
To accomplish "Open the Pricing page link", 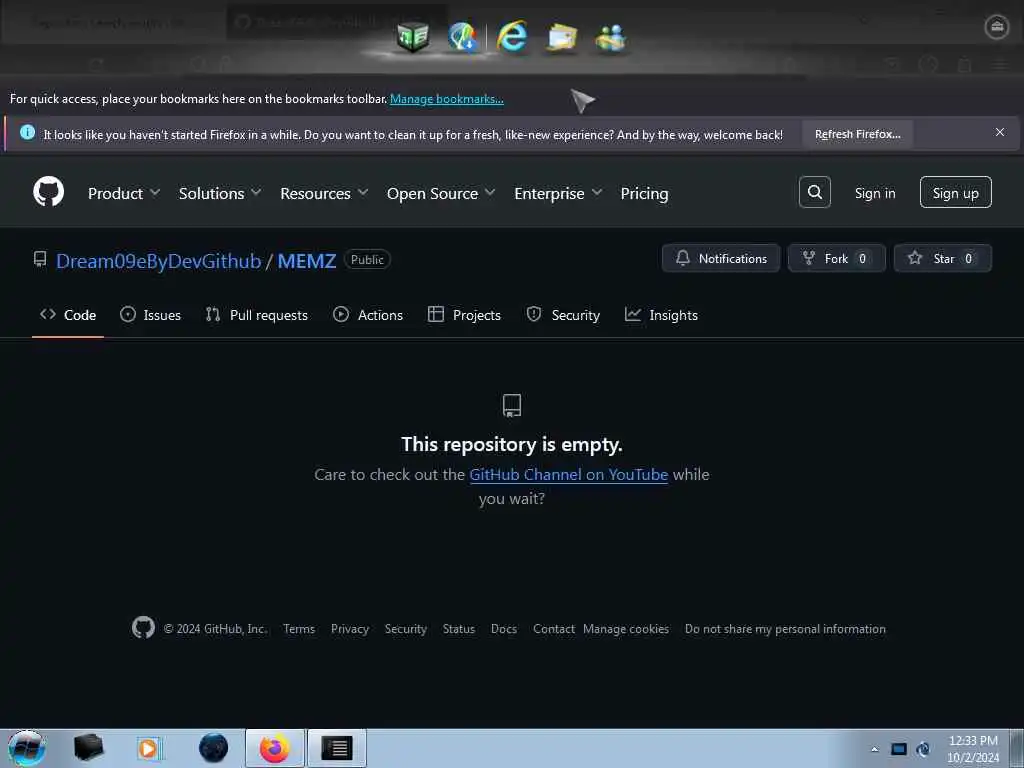I will pos(645,193).
